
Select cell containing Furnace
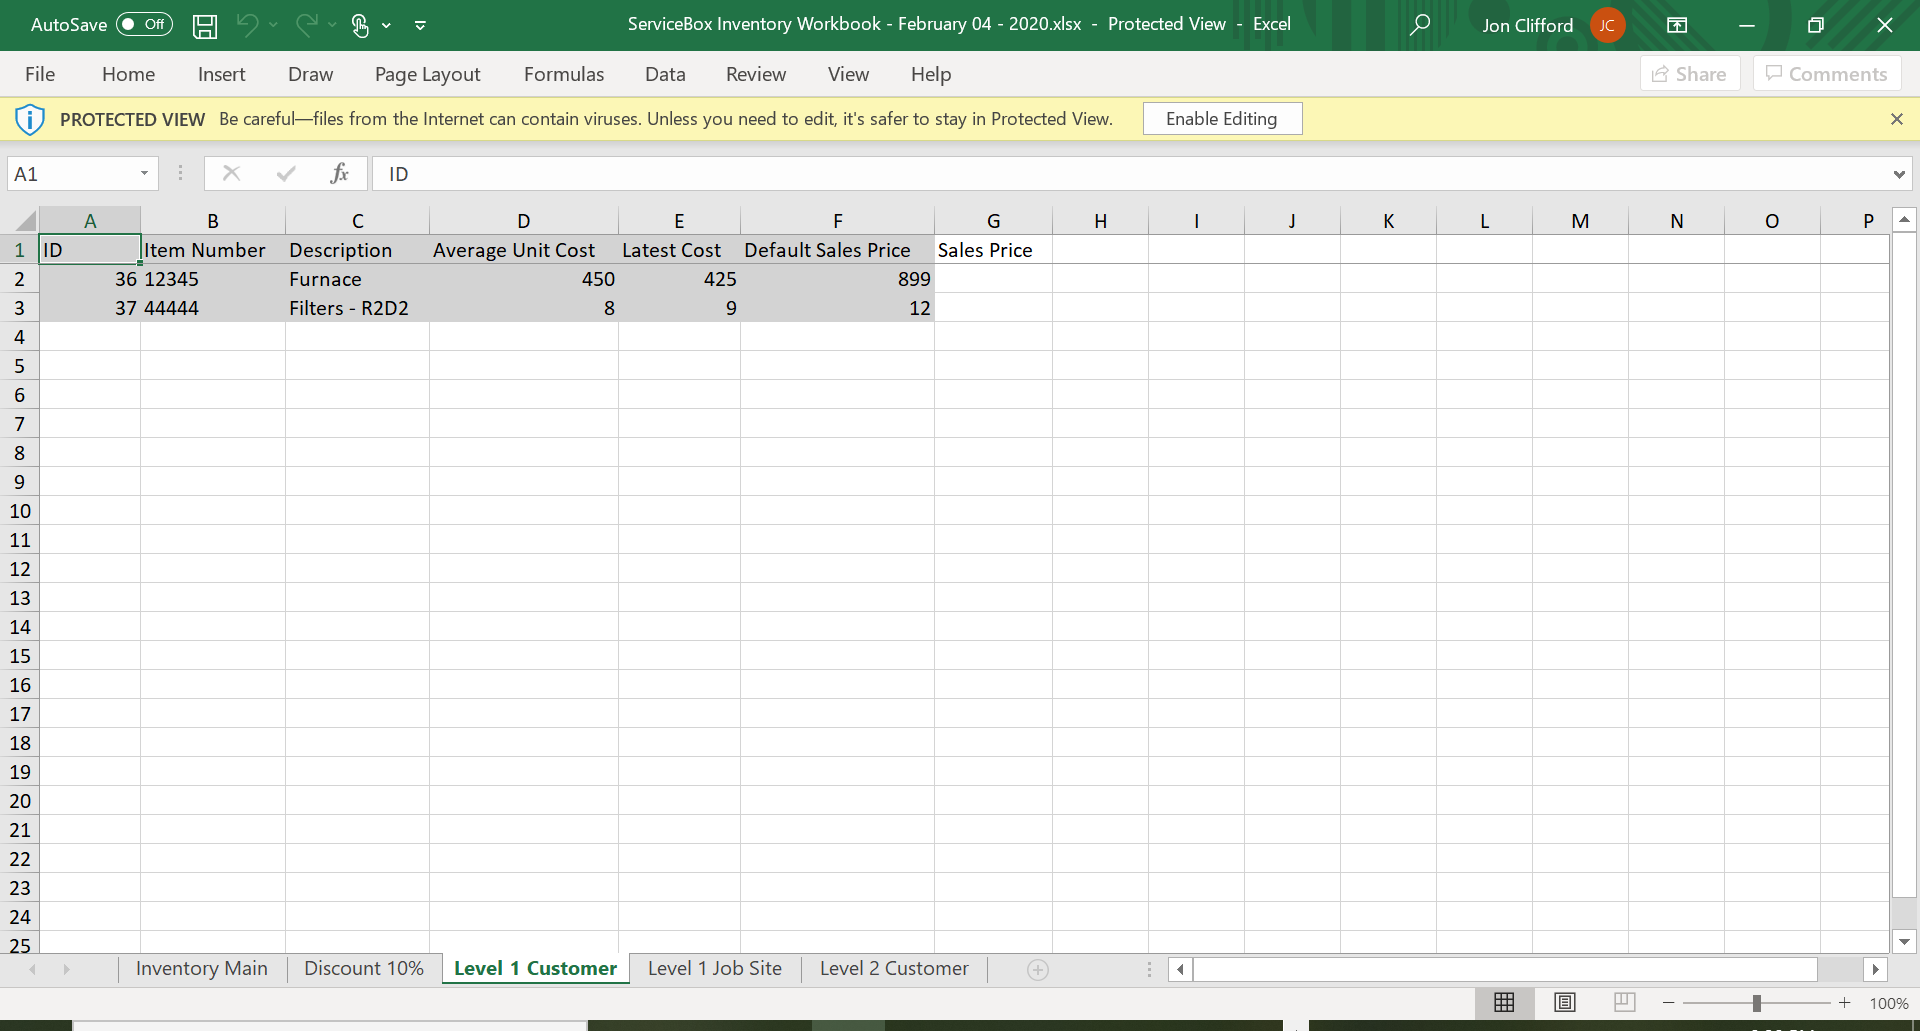(357, 279)
